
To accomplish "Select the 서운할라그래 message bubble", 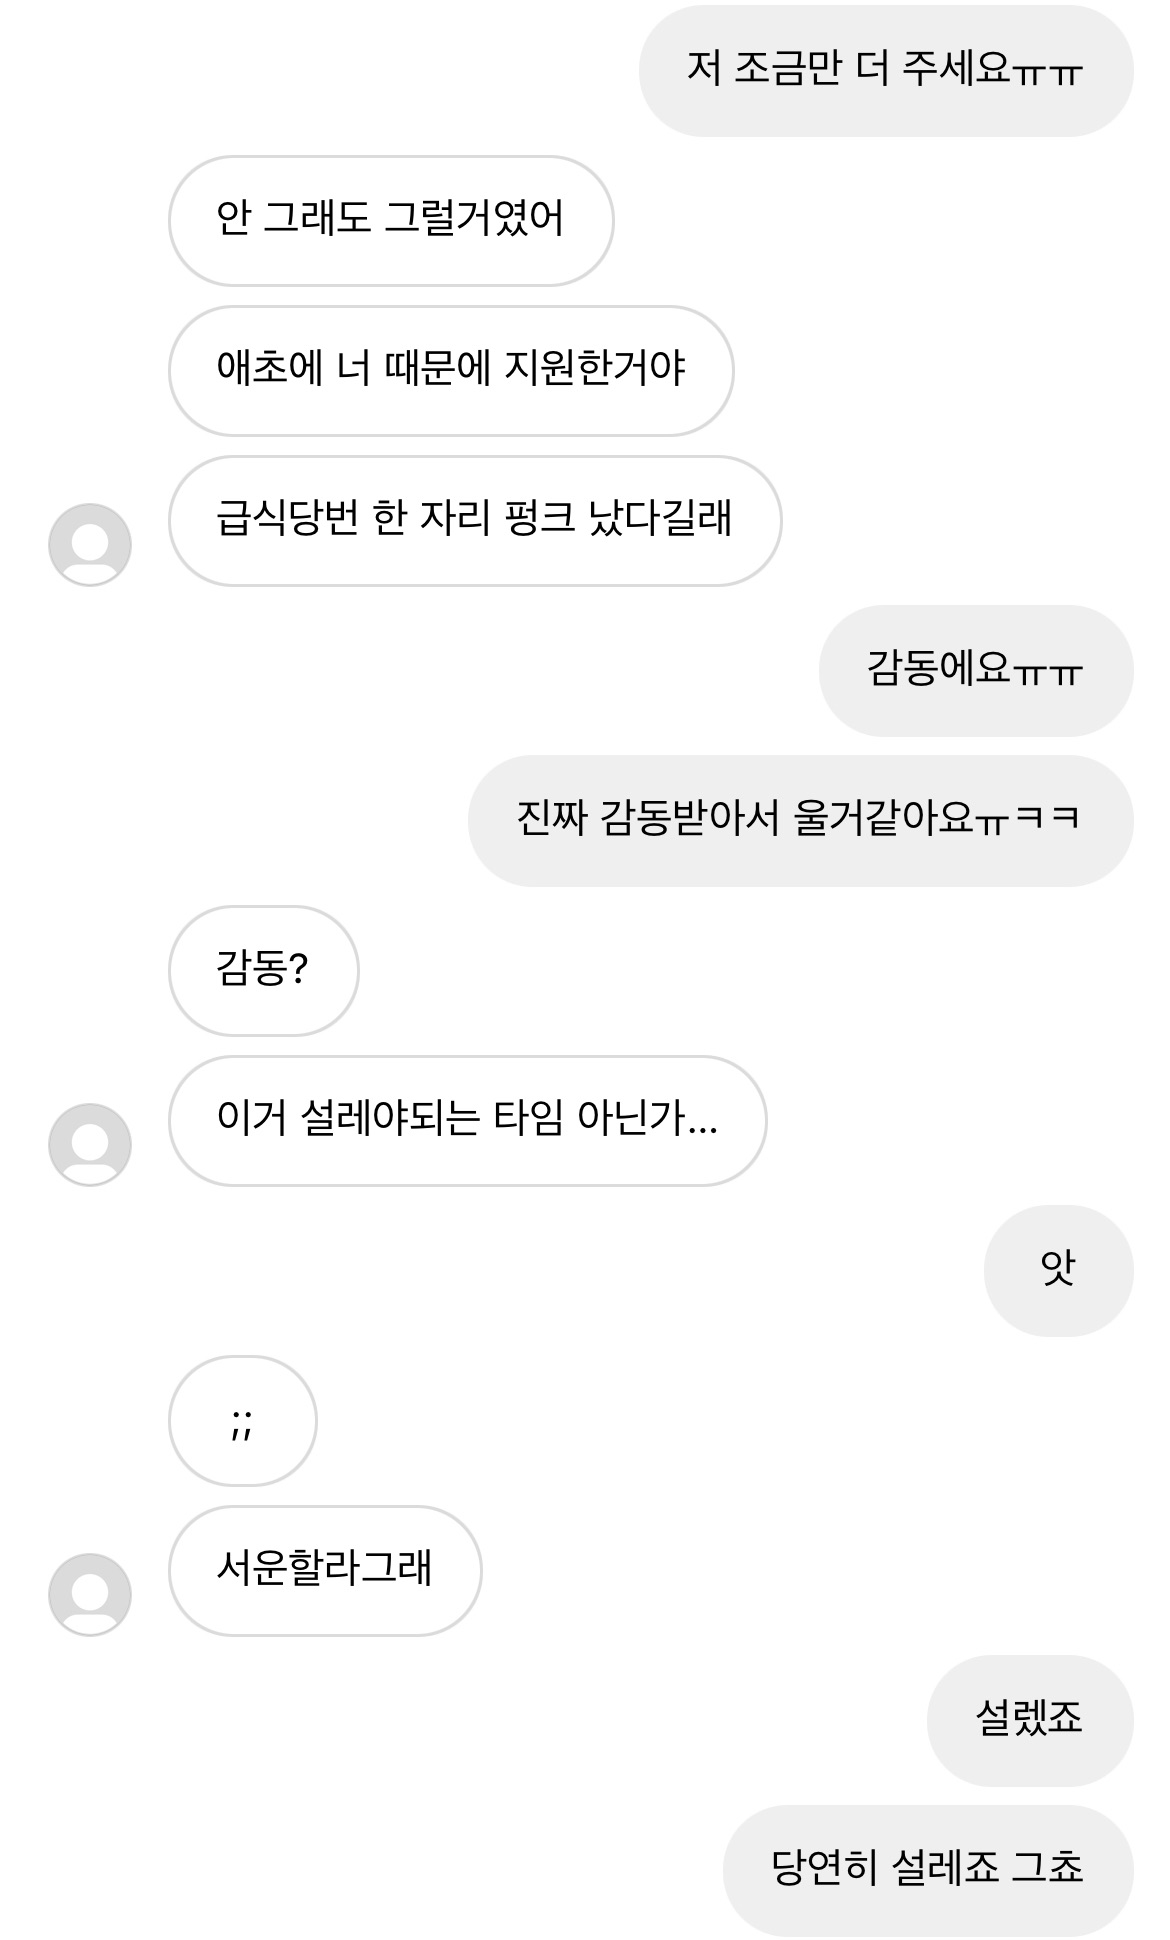I will pos(325,1571).
